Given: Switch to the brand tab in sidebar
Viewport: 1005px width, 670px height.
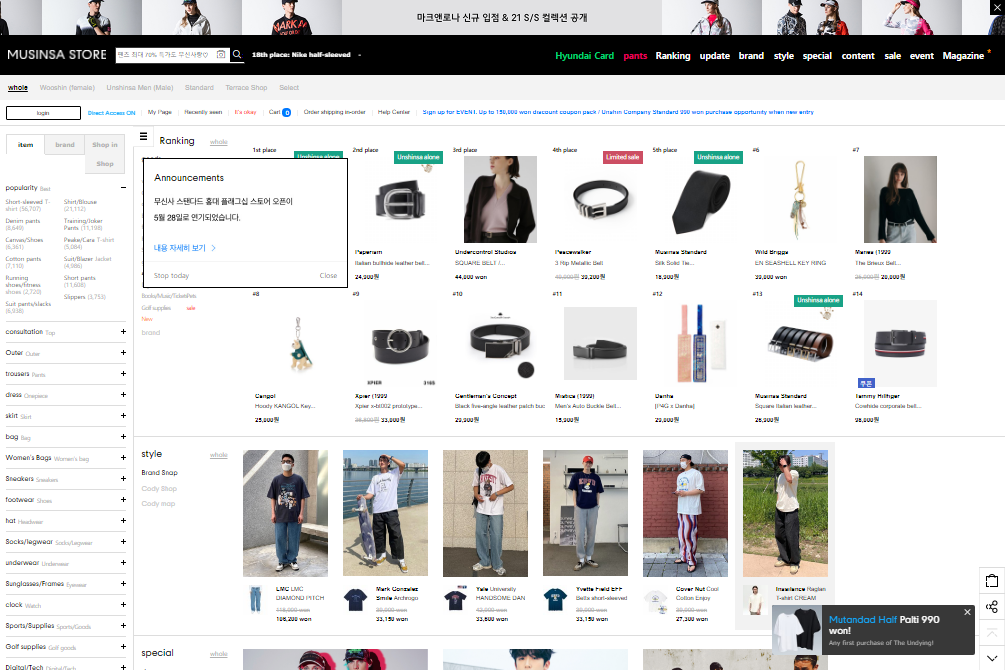Looking at the screenshot, I should 65,145.
